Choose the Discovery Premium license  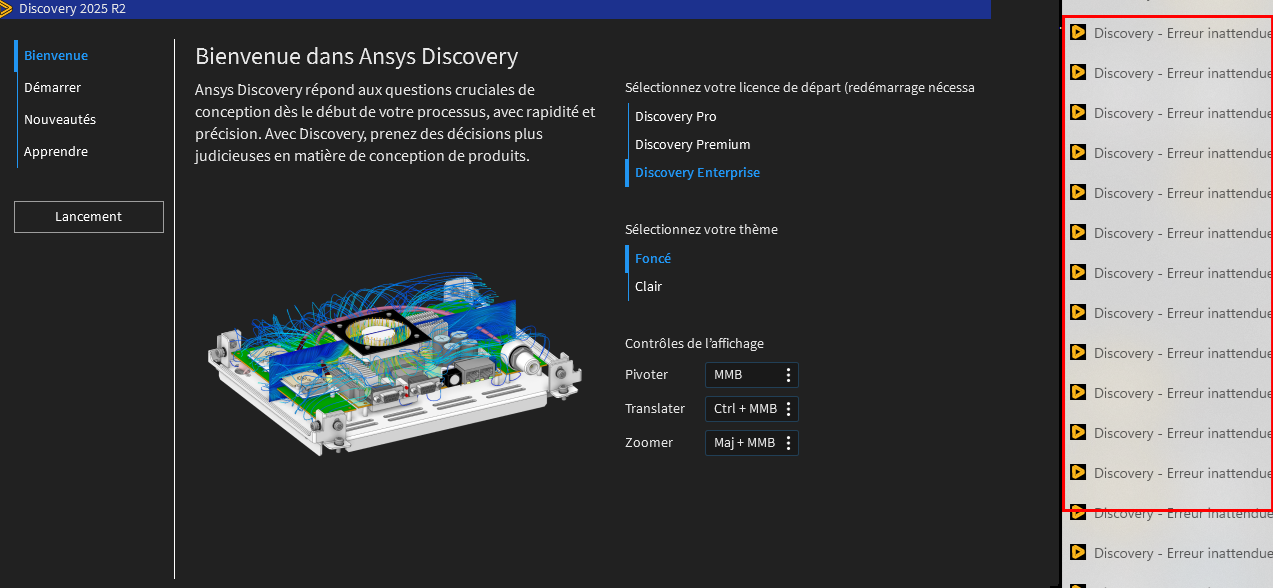coord(692,145)
